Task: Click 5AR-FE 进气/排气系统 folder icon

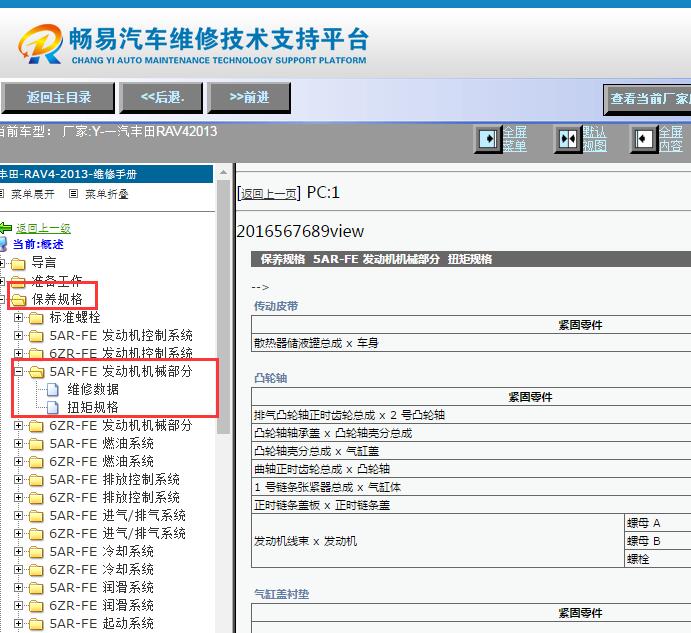Action: pyautogui.click(x=36, y=516)
